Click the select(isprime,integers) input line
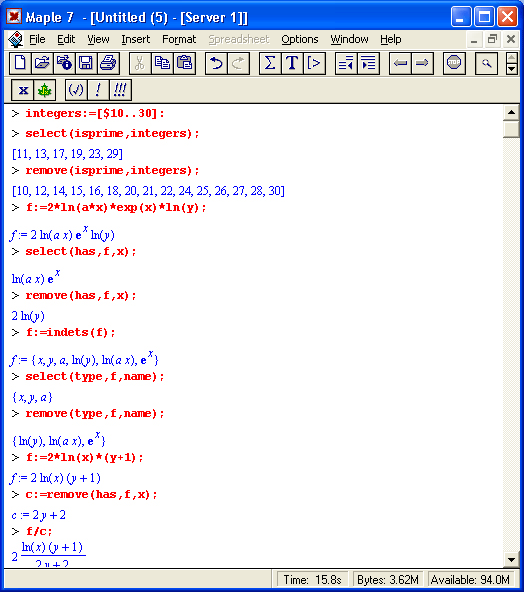Viewport: 524px width, 592px height. (x=112, y=134)
